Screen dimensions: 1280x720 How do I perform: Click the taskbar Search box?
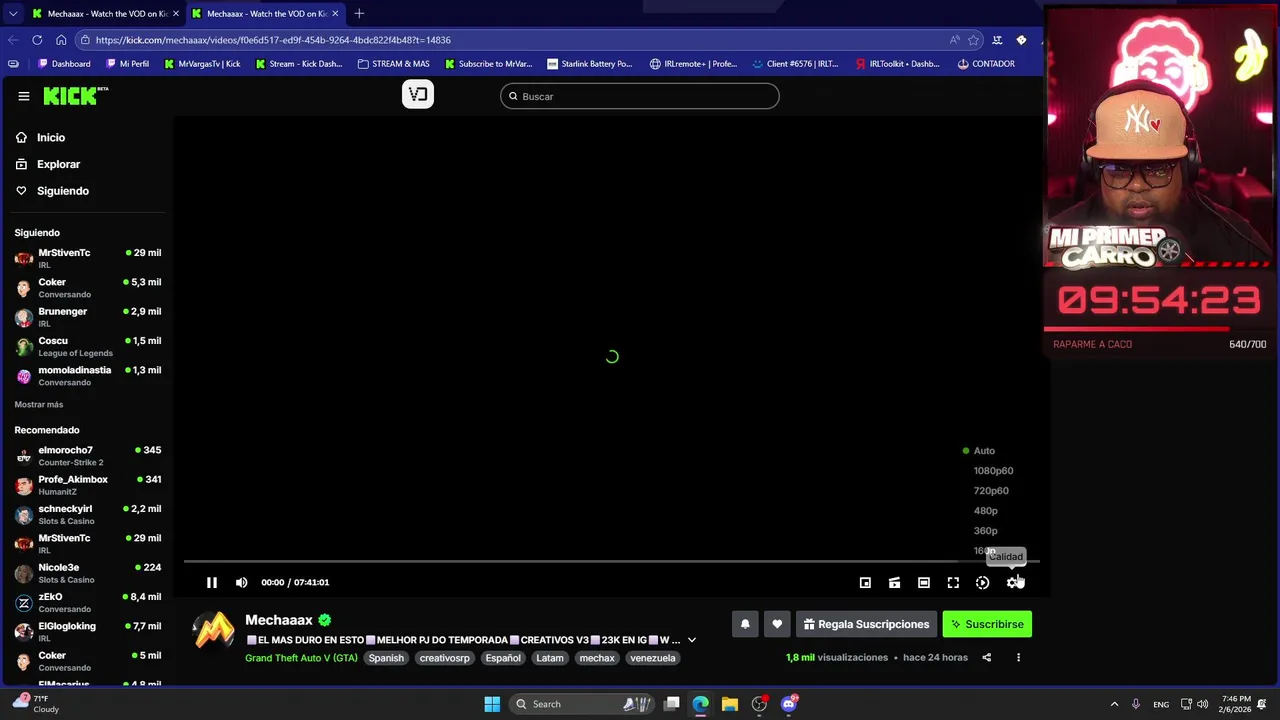(x=582, y=704)
